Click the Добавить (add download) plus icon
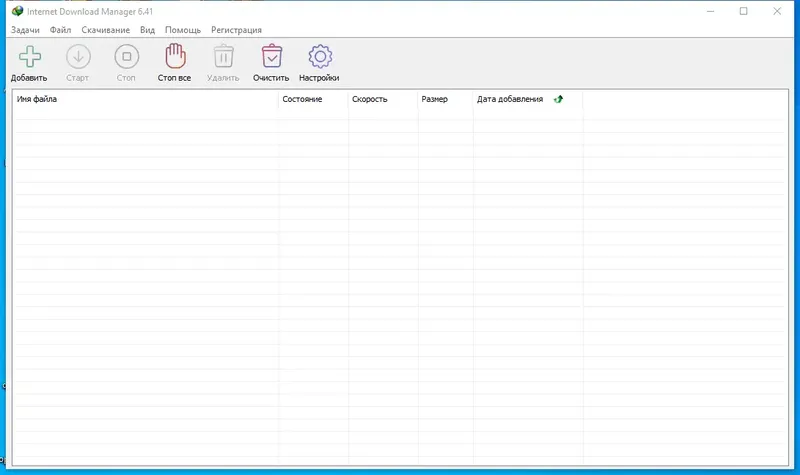The image size is (800, 475). pyautogui.click(x=30, y=57)
